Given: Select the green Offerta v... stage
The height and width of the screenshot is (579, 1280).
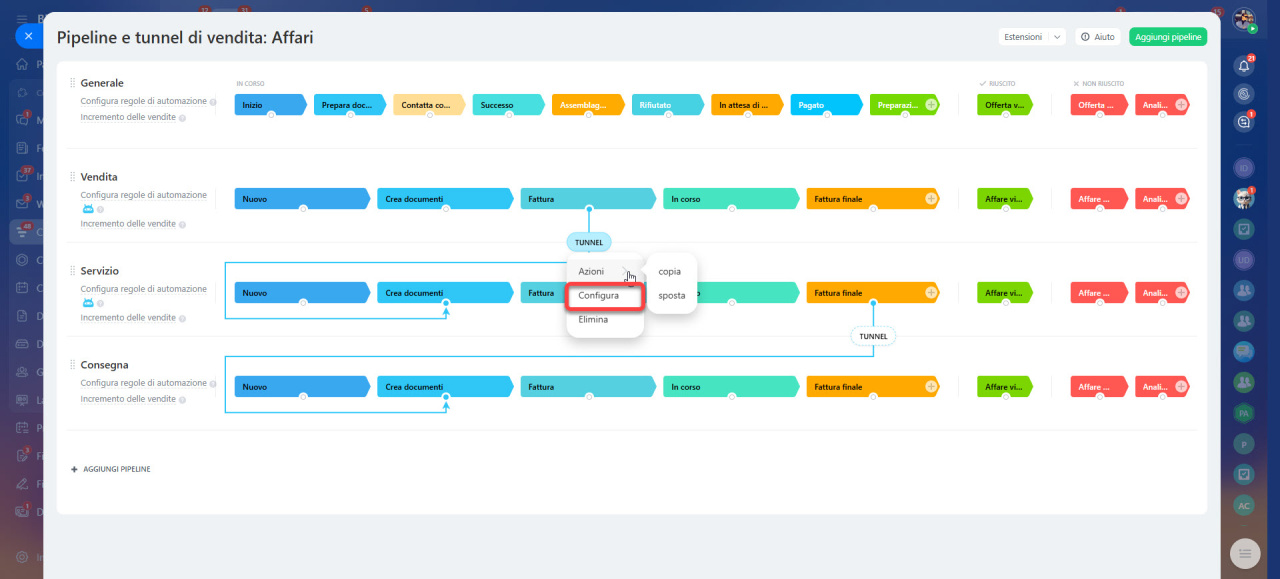Looking at the screenshot, I should (x=1005, y=104).
